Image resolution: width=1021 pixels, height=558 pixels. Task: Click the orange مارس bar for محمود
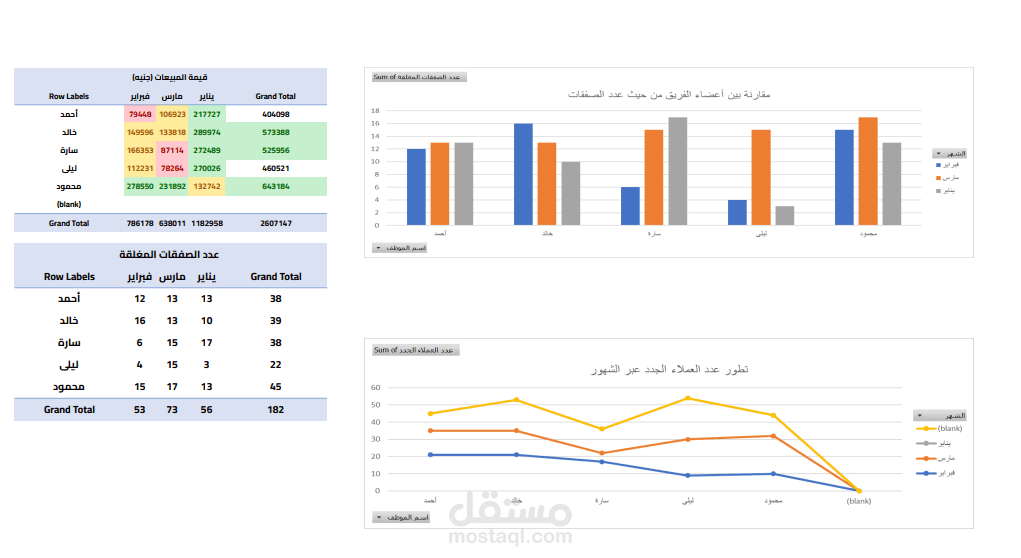click(x=868, y=171)
